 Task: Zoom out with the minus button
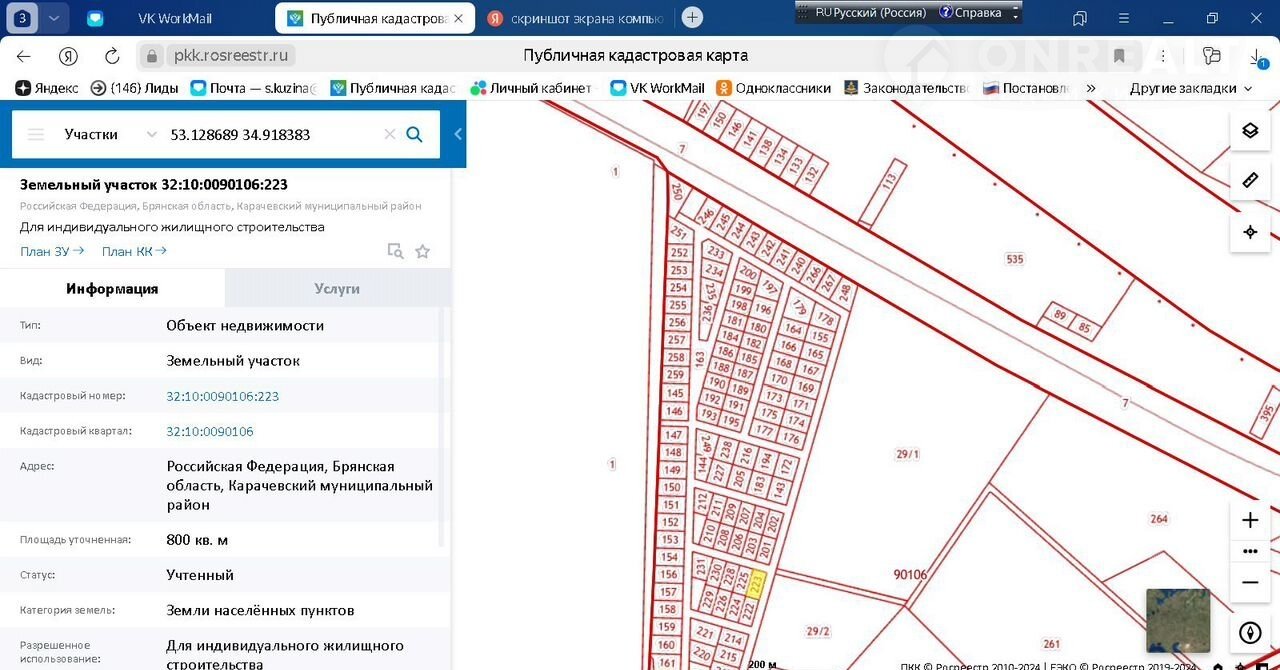click(1249, 582)
